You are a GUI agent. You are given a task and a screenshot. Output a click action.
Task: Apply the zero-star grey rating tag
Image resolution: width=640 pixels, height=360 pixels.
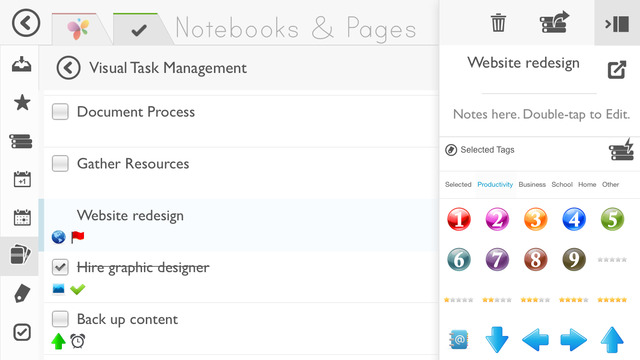point(612,260)
